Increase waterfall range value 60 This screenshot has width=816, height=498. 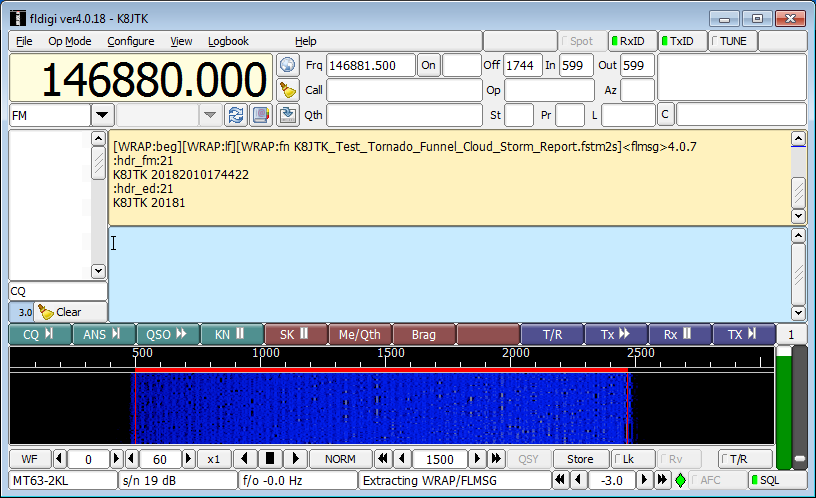pos(188,458)
